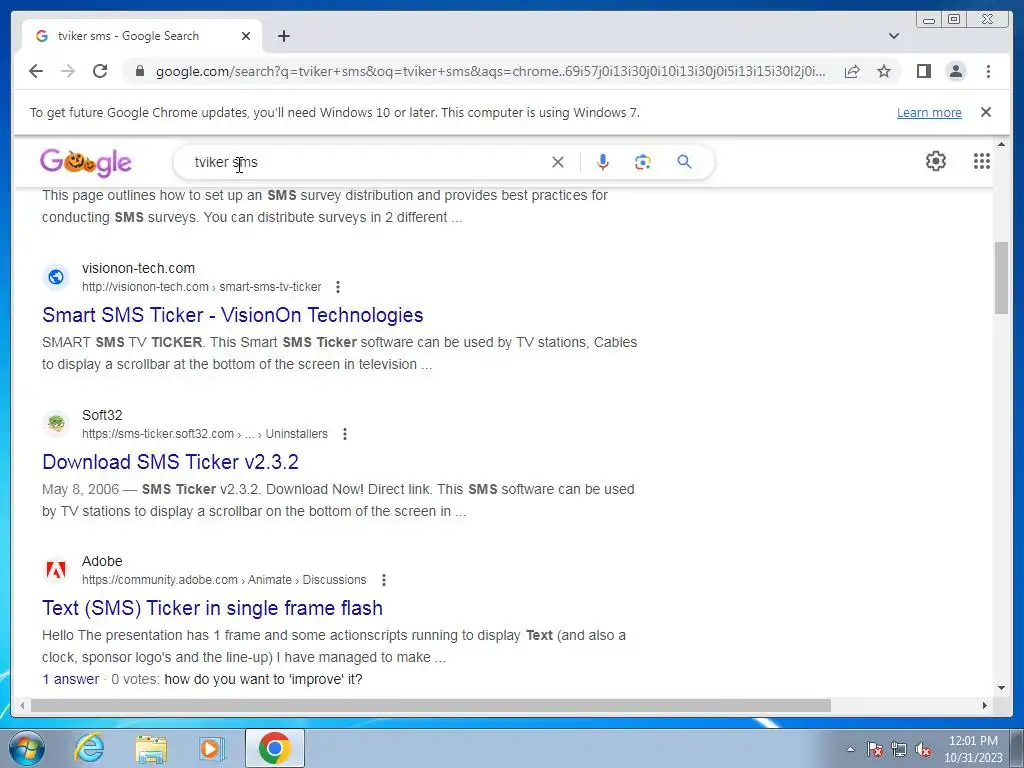Open the Download SMS Ticker v2.3.2 result
This screenshot has height=768, width=1024.
(x=170, y=462)
